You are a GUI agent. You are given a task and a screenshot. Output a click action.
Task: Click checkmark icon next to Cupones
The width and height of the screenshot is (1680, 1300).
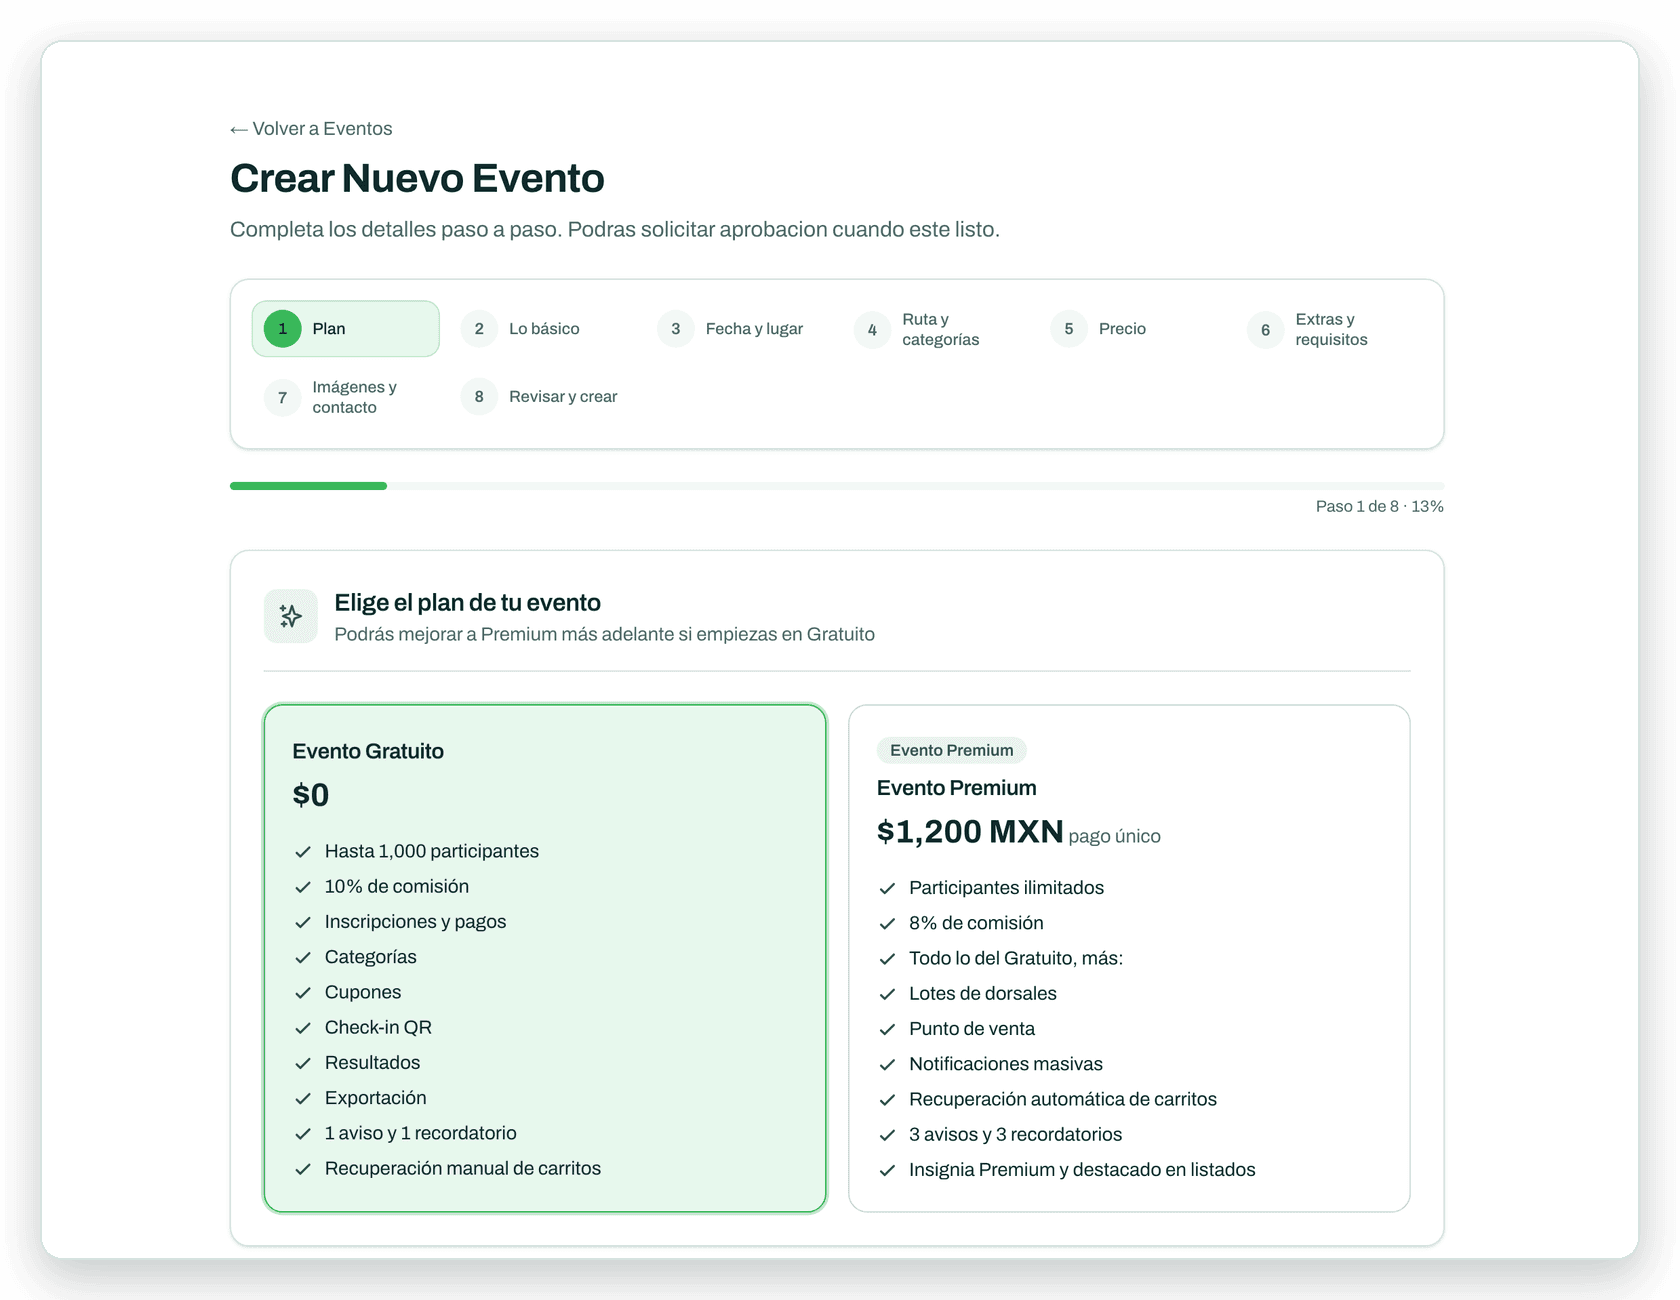303,993
